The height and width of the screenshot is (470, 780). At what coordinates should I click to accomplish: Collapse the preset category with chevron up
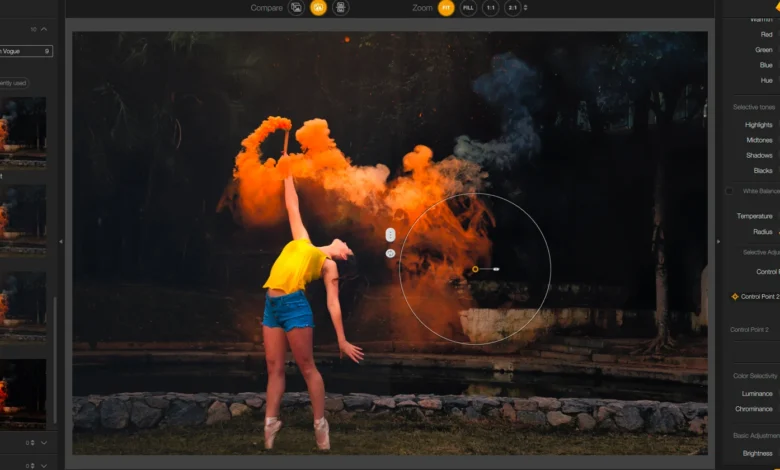(44, 29)
